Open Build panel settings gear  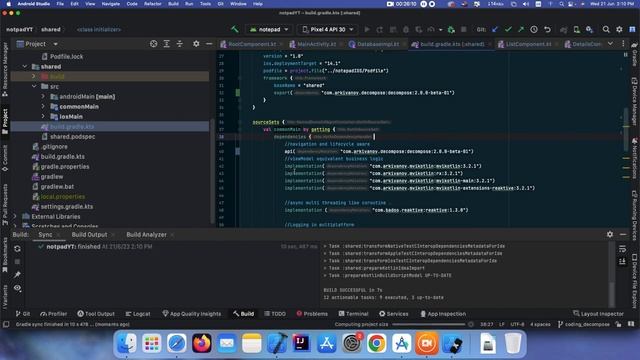[x=610, y=234]
